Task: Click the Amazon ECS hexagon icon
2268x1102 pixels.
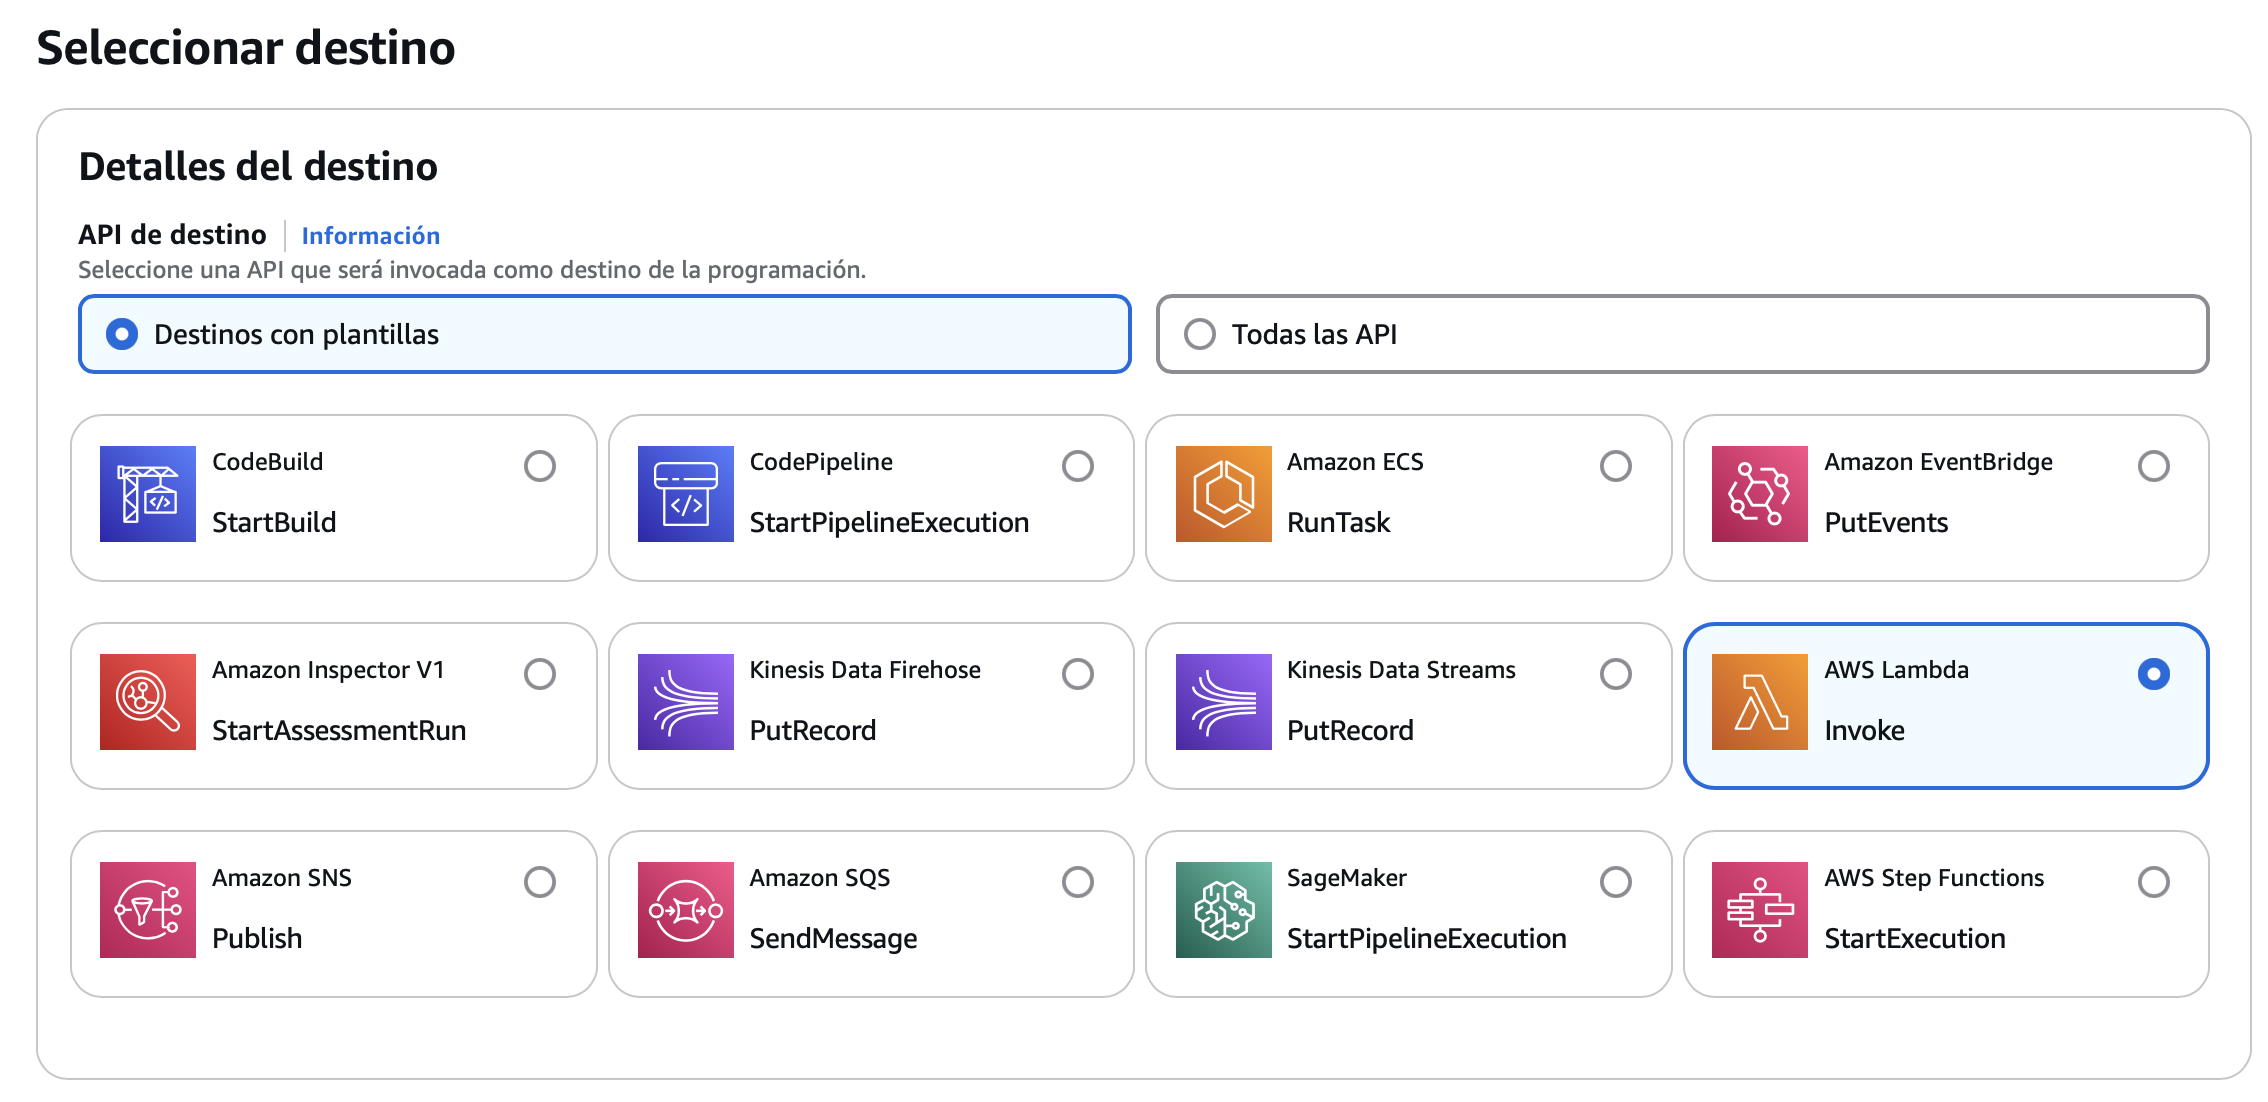Action: 1224,494
